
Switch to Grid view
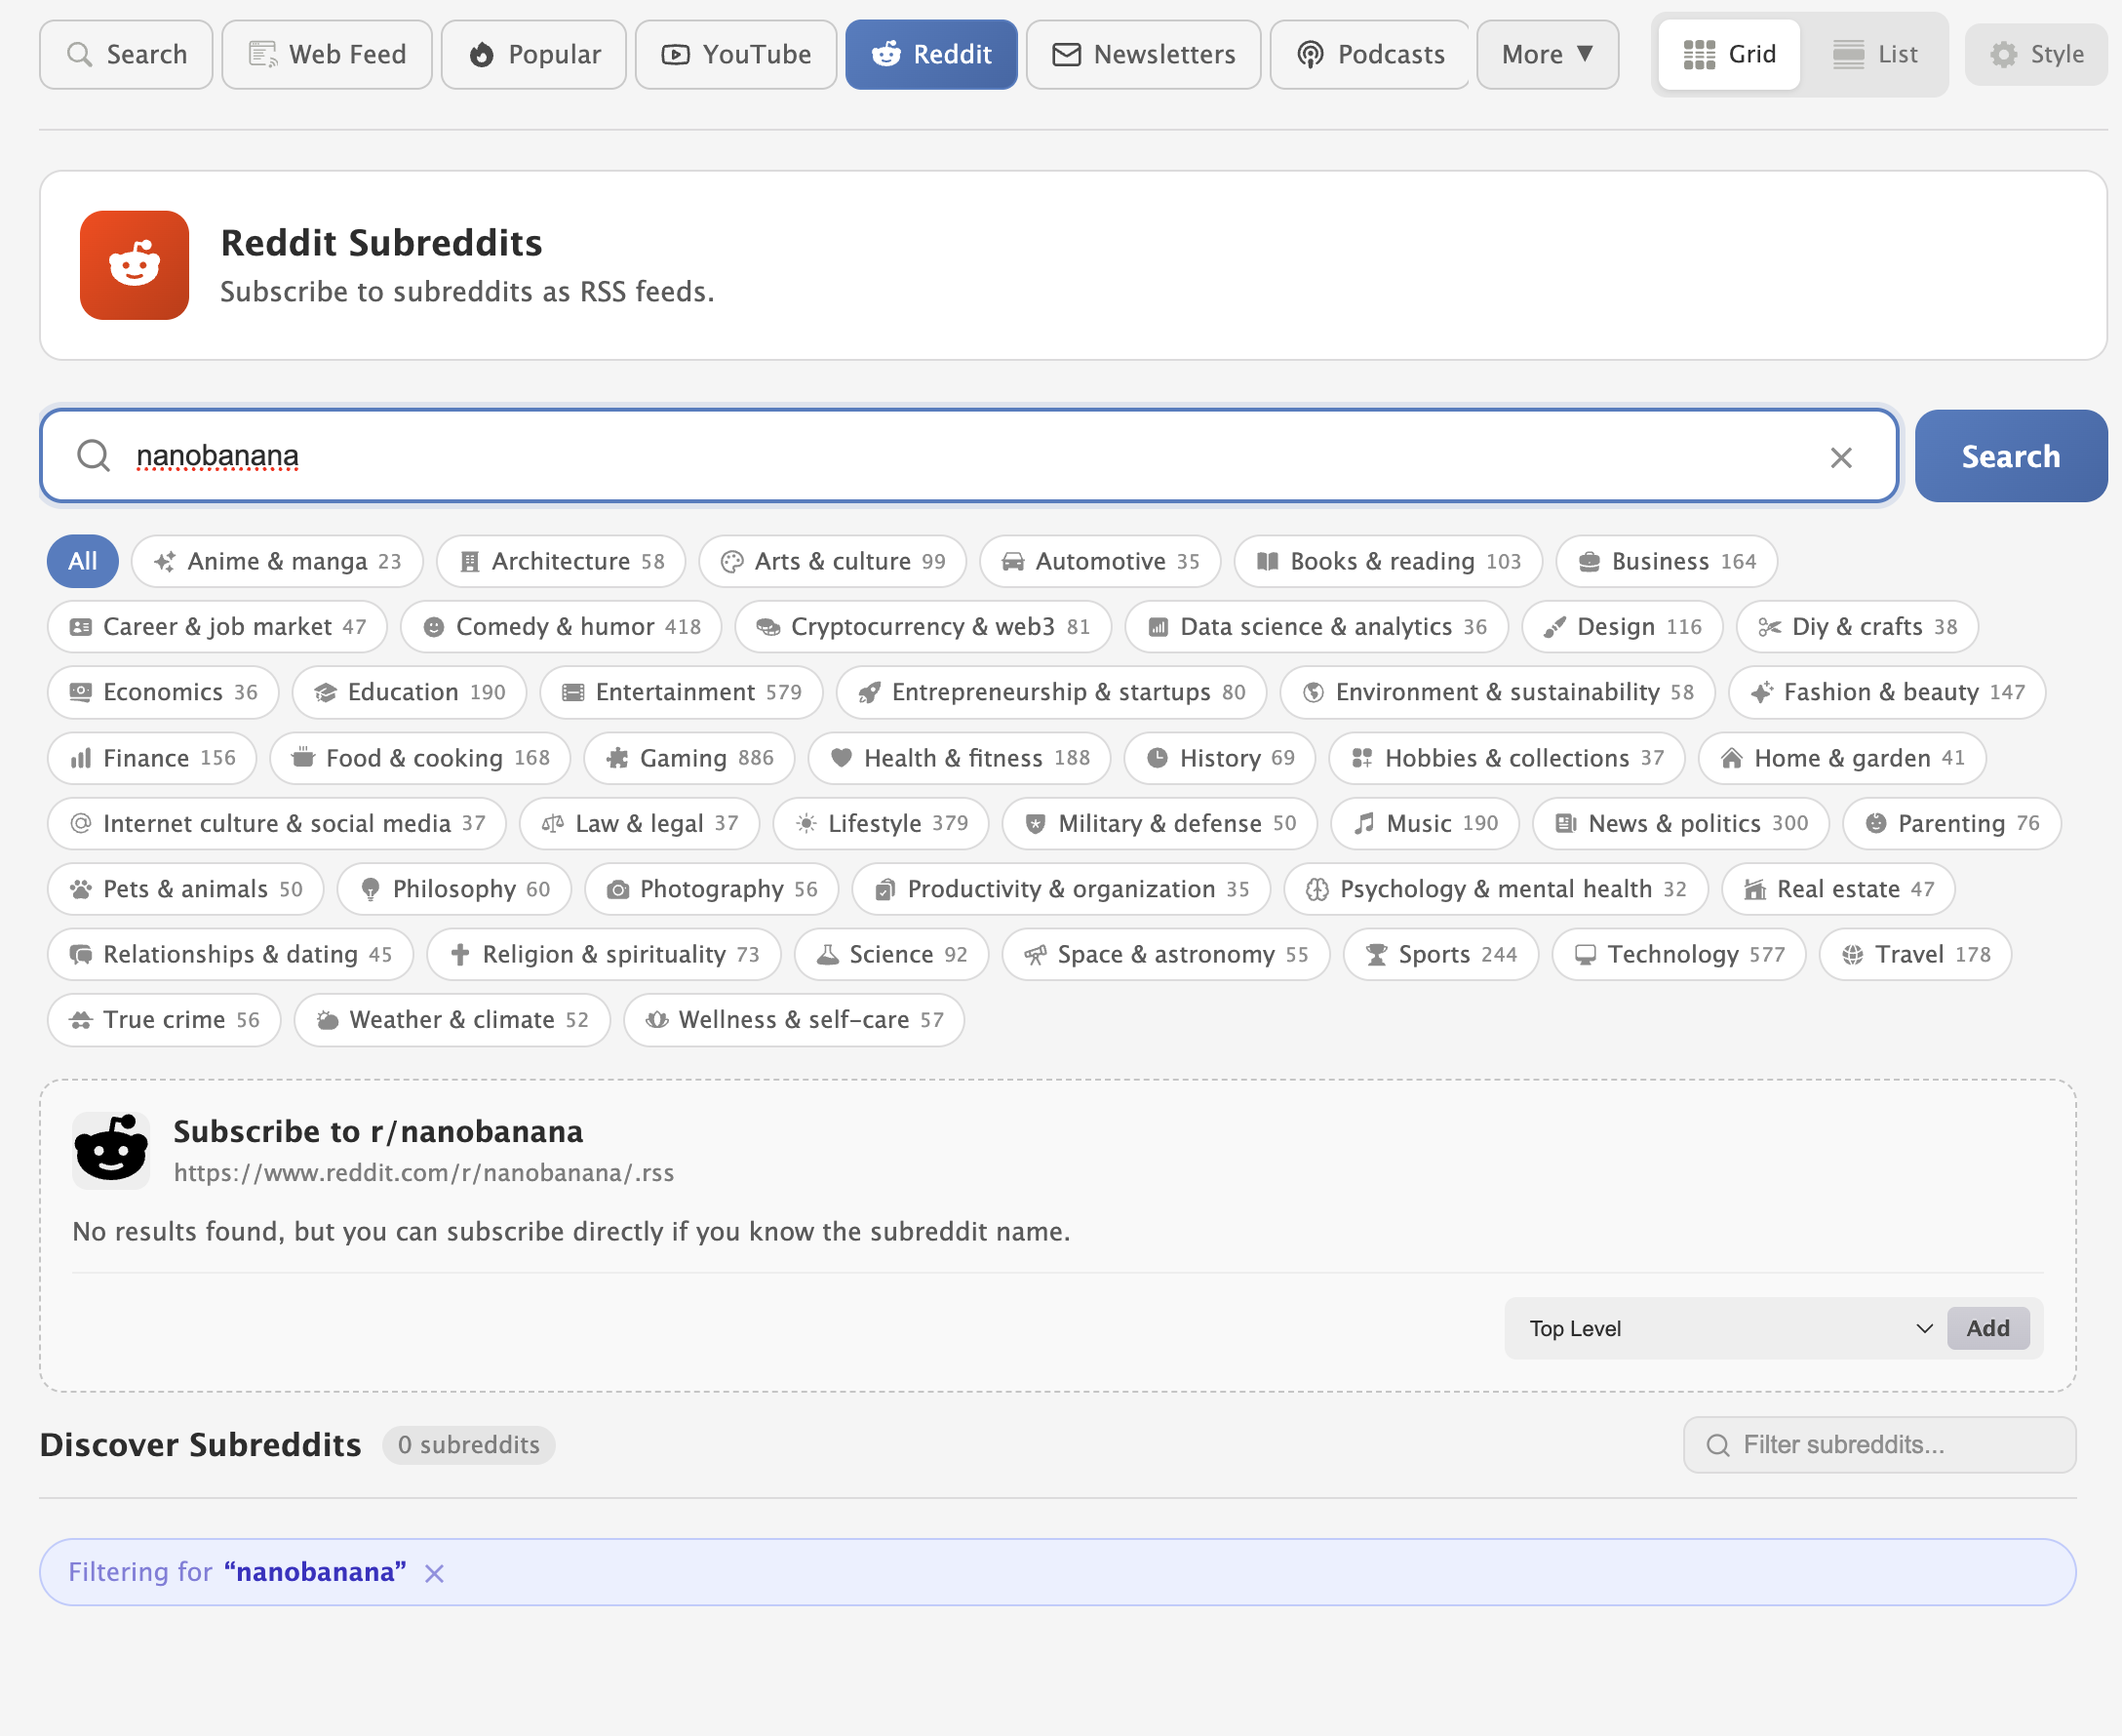point(1729,54)
